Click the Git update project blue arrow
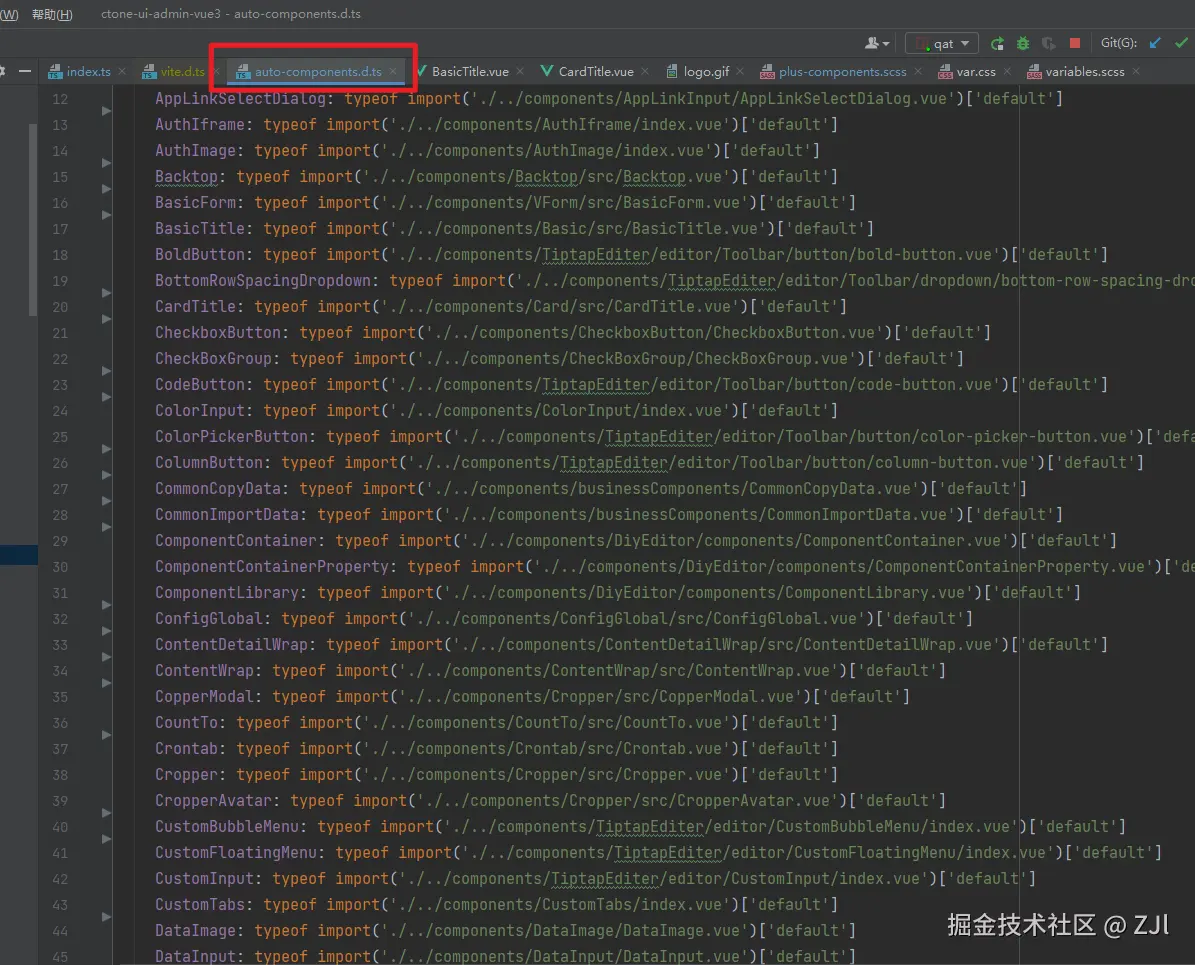 (1156, 43)
